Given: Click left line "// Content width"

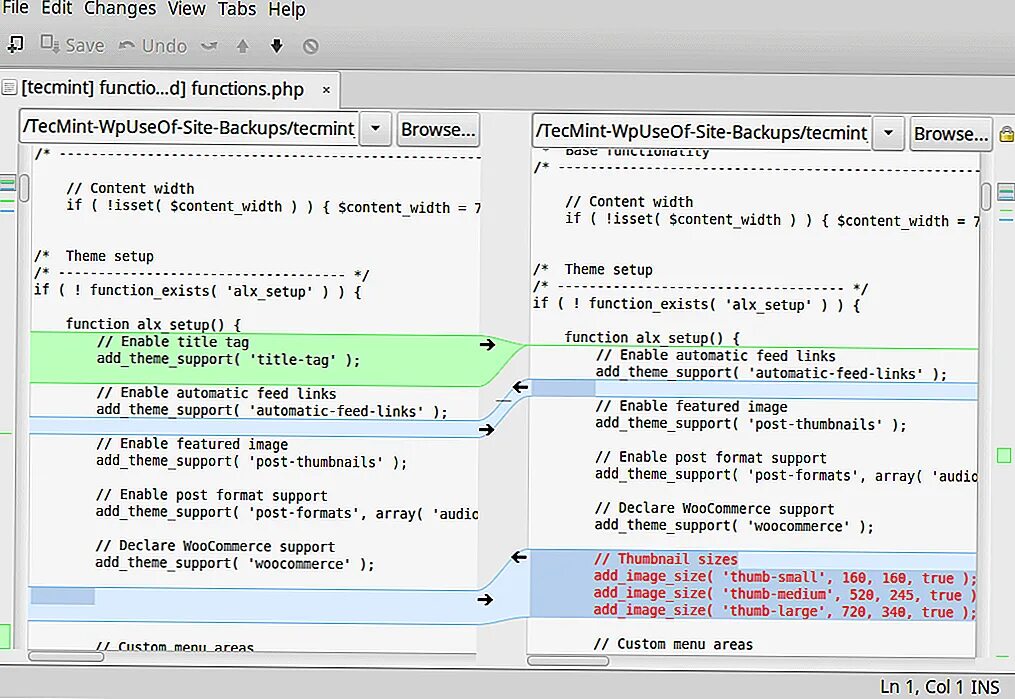Looking at the screenshot, I should (130, 188).
